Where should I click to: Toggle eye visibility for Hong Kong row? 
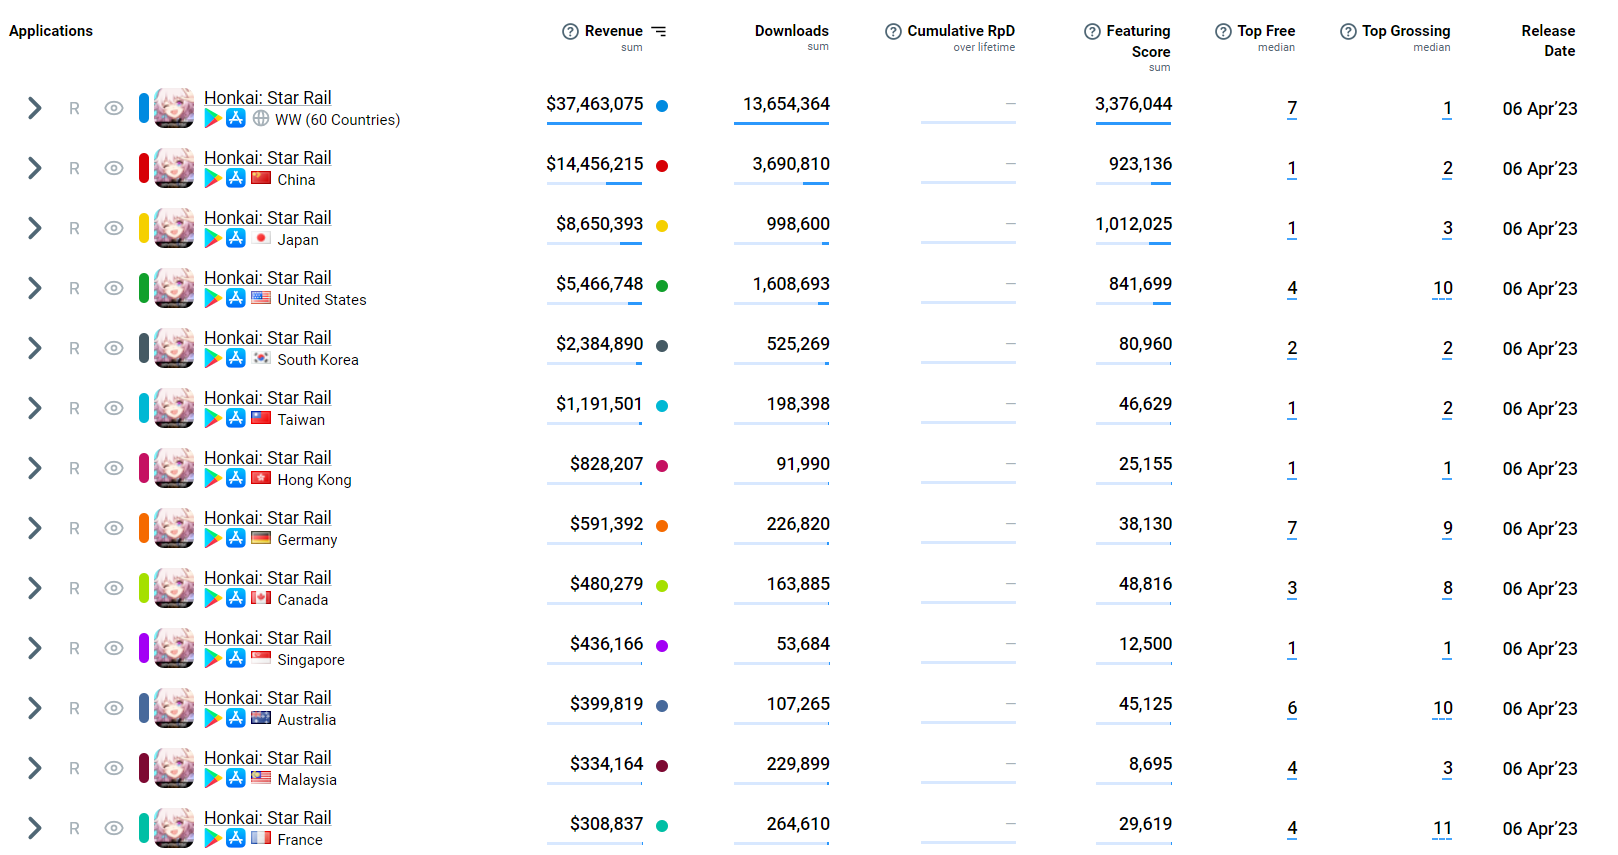114,468
